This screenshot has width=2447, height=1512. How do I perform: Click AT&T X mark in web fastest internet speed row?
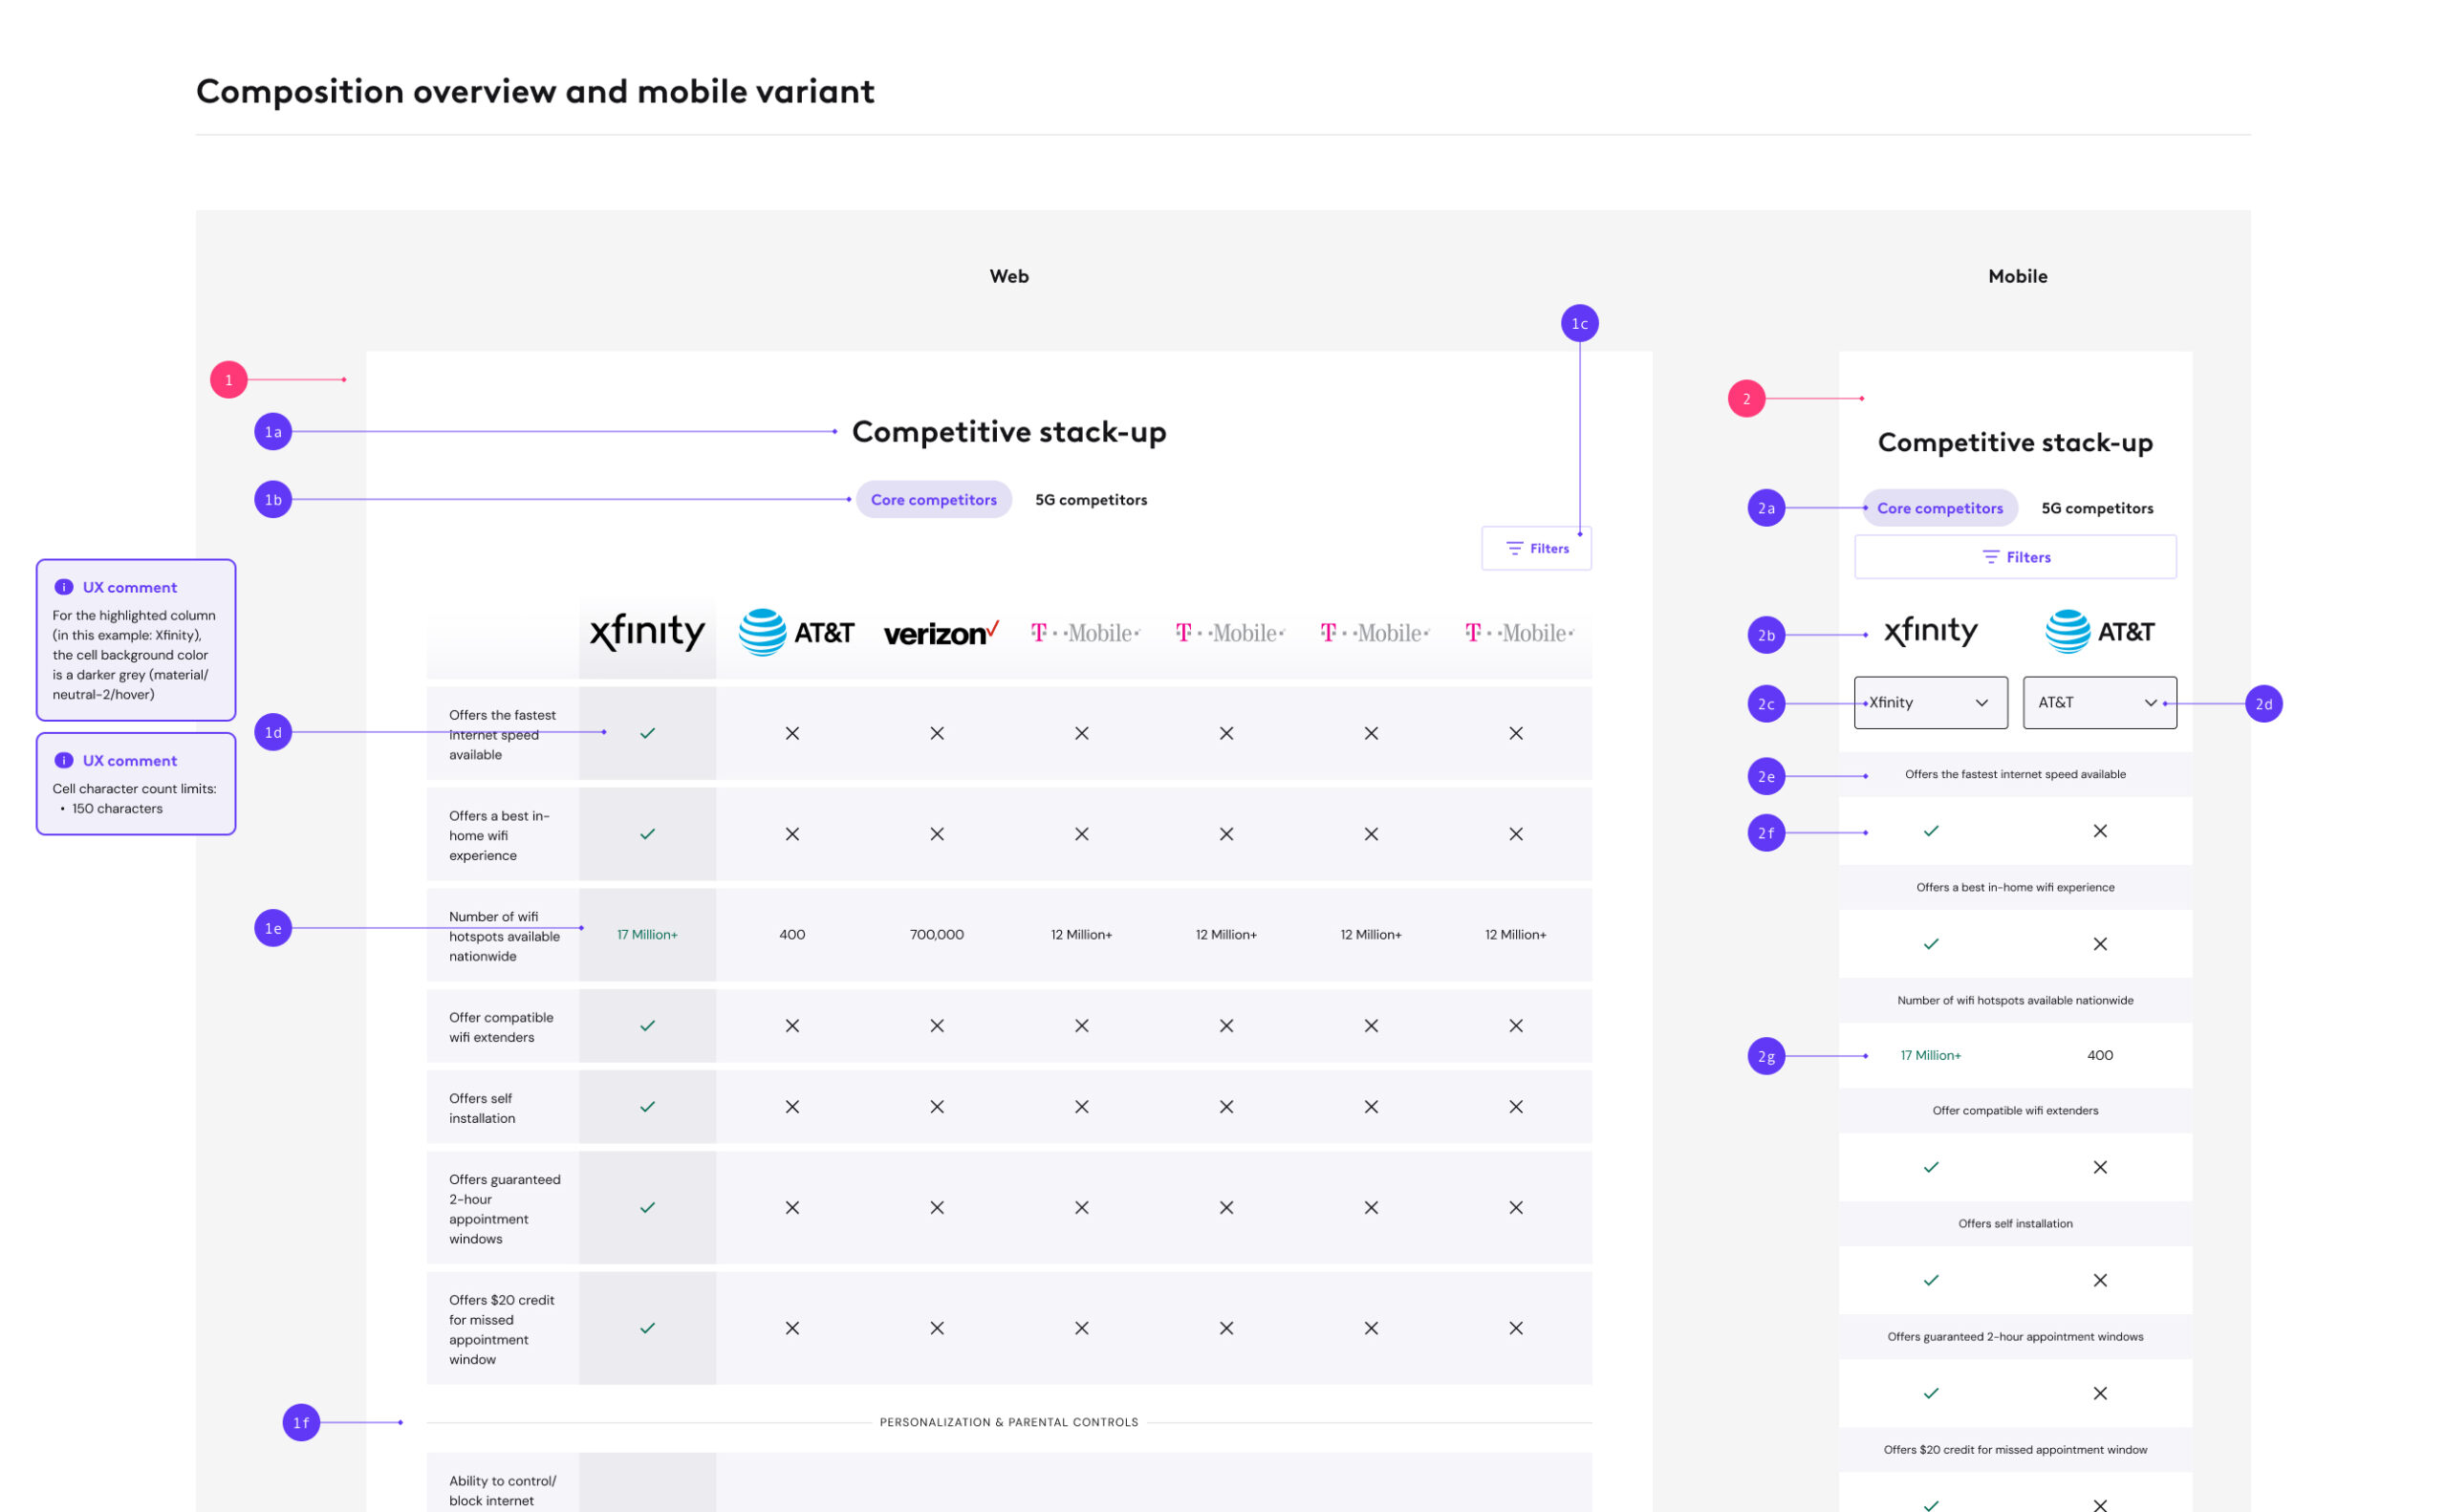point(792,733)
